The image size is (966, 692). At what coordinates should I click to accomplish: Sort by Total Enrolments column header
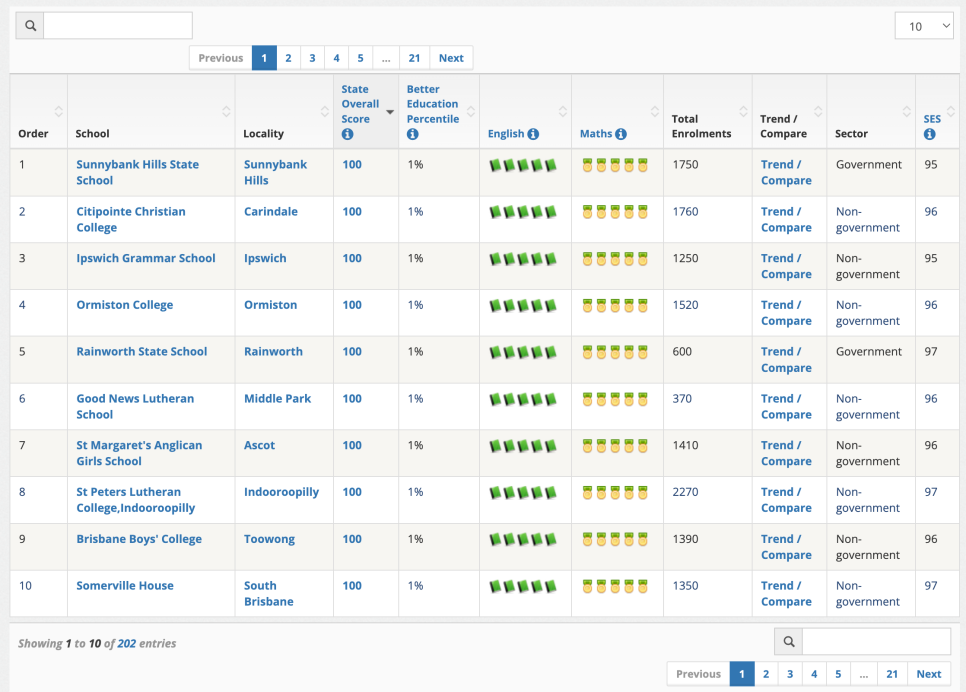pyautogui.click(x=699, y=126)
